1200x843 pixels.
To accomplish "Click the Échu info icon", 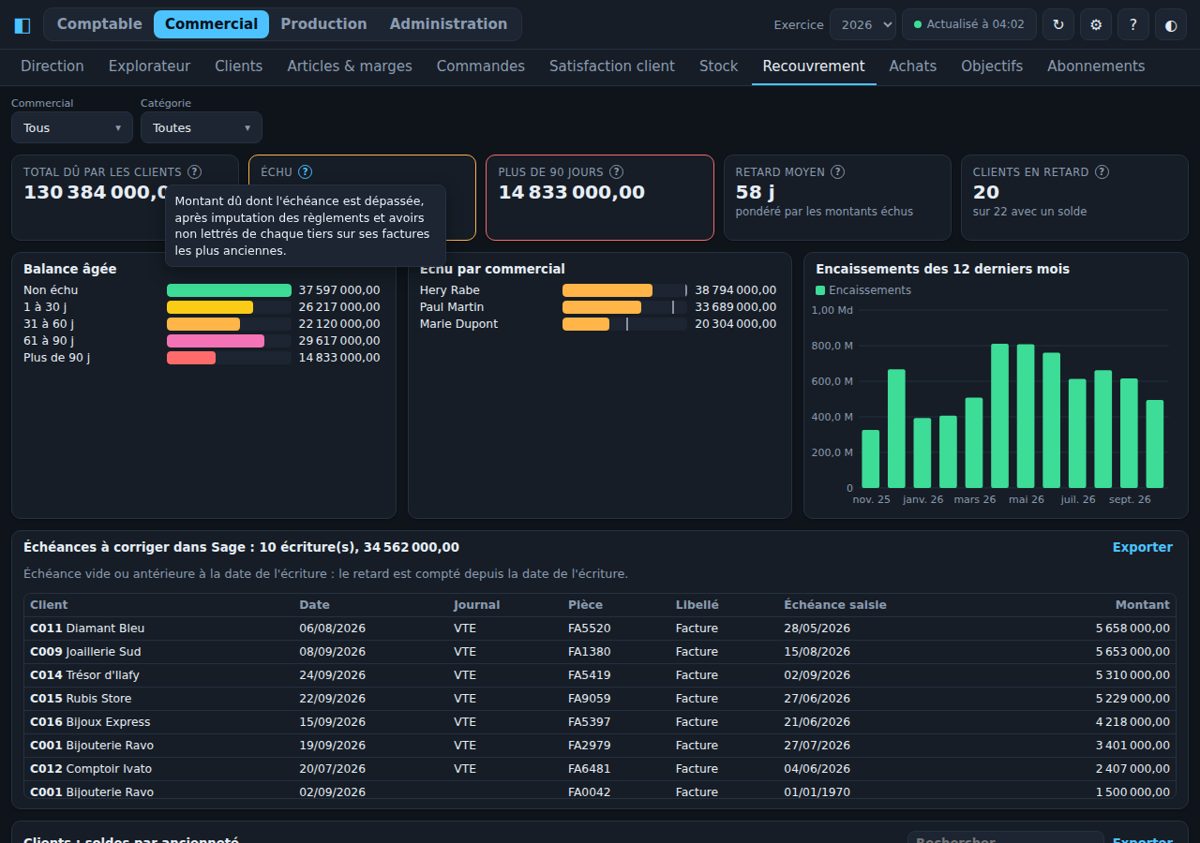I will tap(305, 172).
